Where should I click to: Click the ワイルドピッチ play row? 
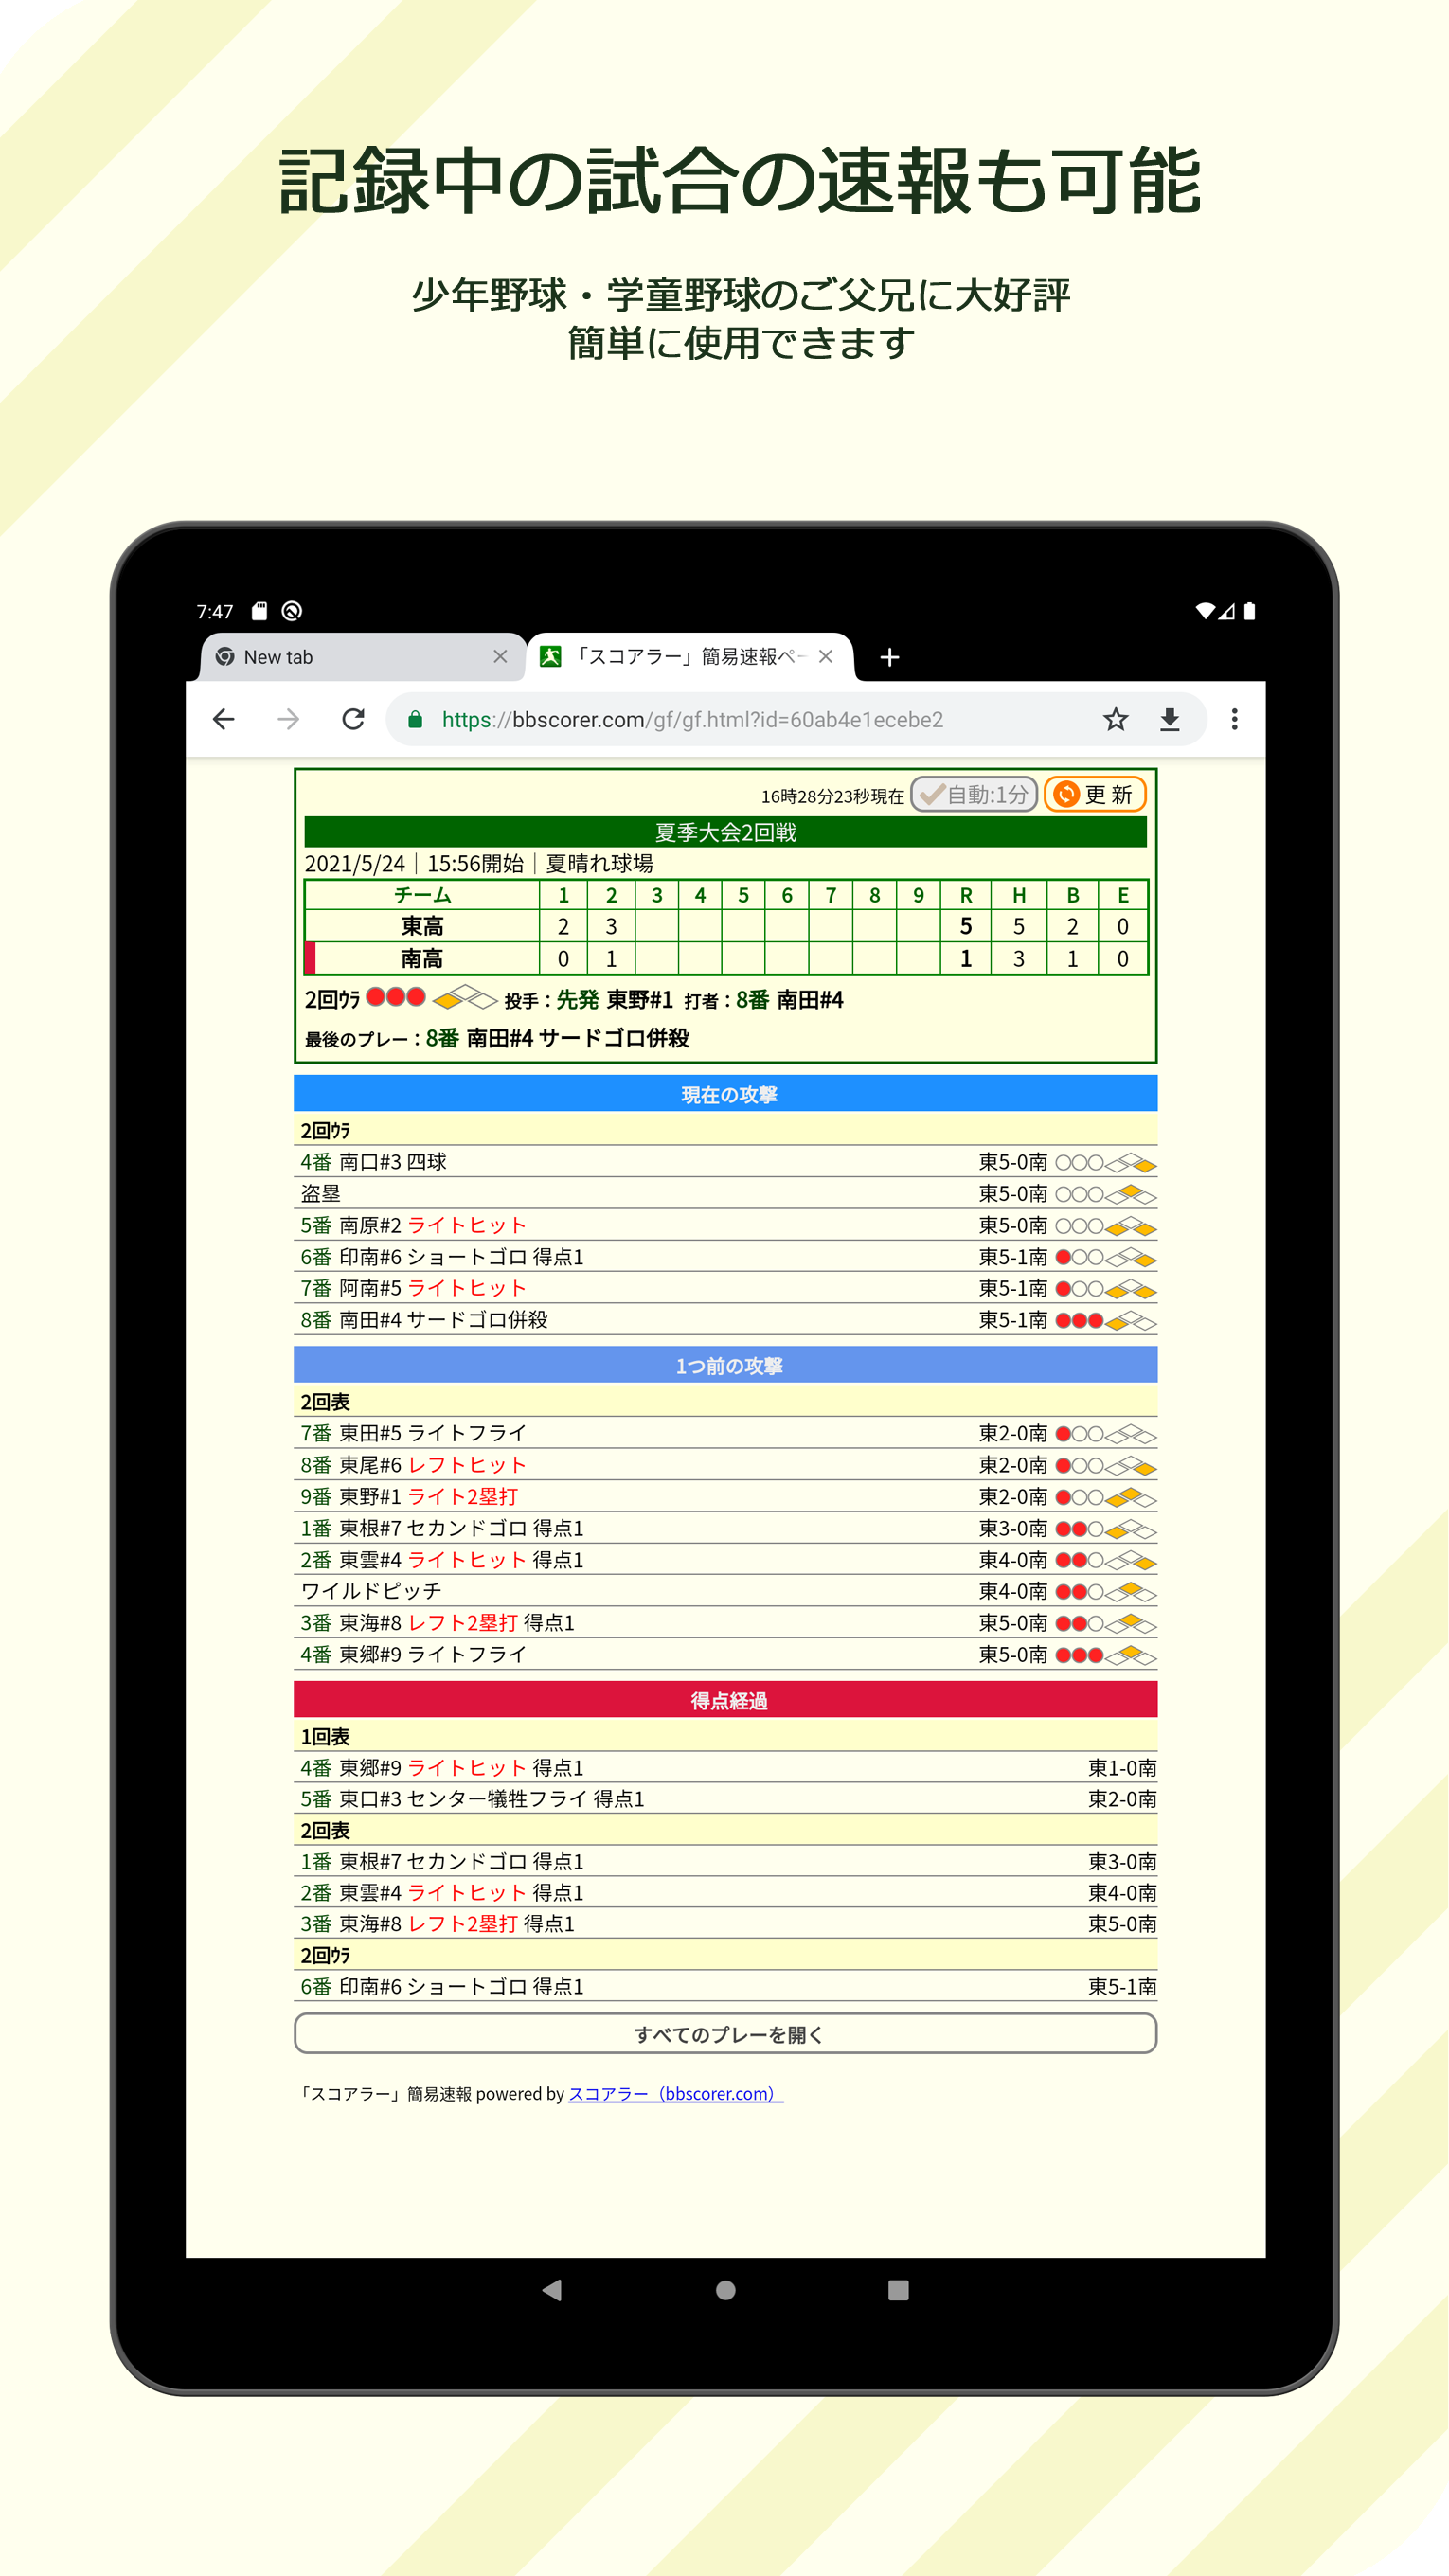725,1591
